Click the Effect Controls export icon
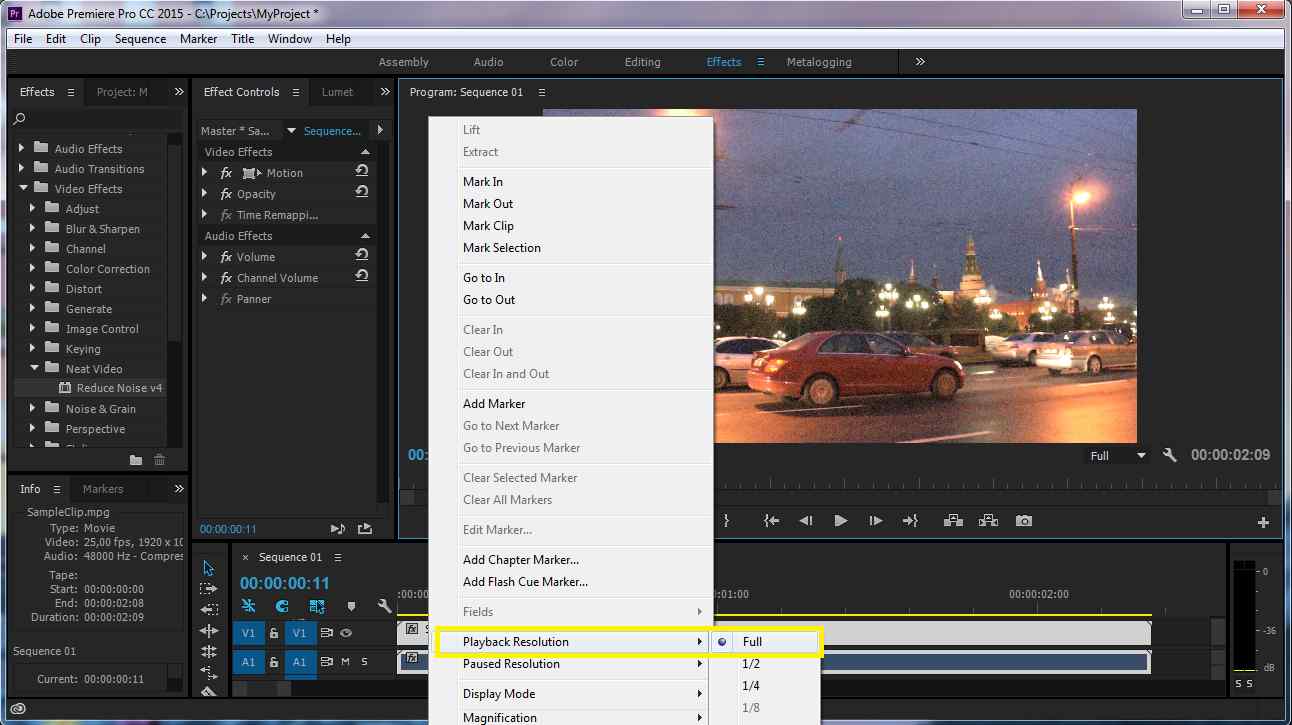Viewport: 1292px width, 725px height. pyautogui.click(x=364, y=529)
